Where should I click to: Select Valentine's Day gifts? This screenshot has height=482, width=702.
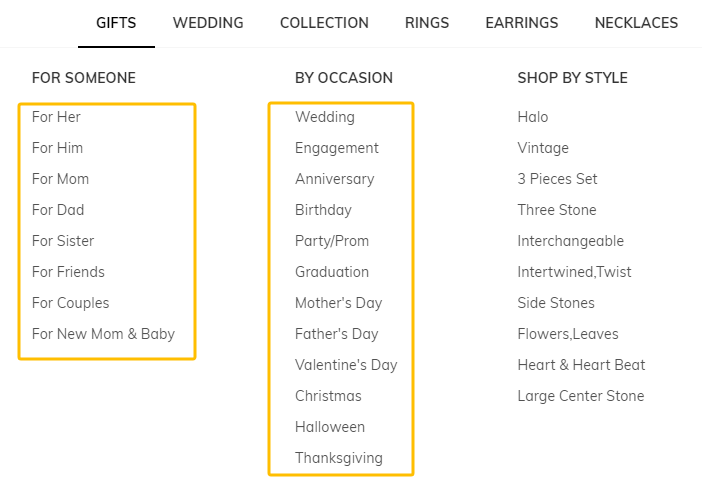(346, 365)
